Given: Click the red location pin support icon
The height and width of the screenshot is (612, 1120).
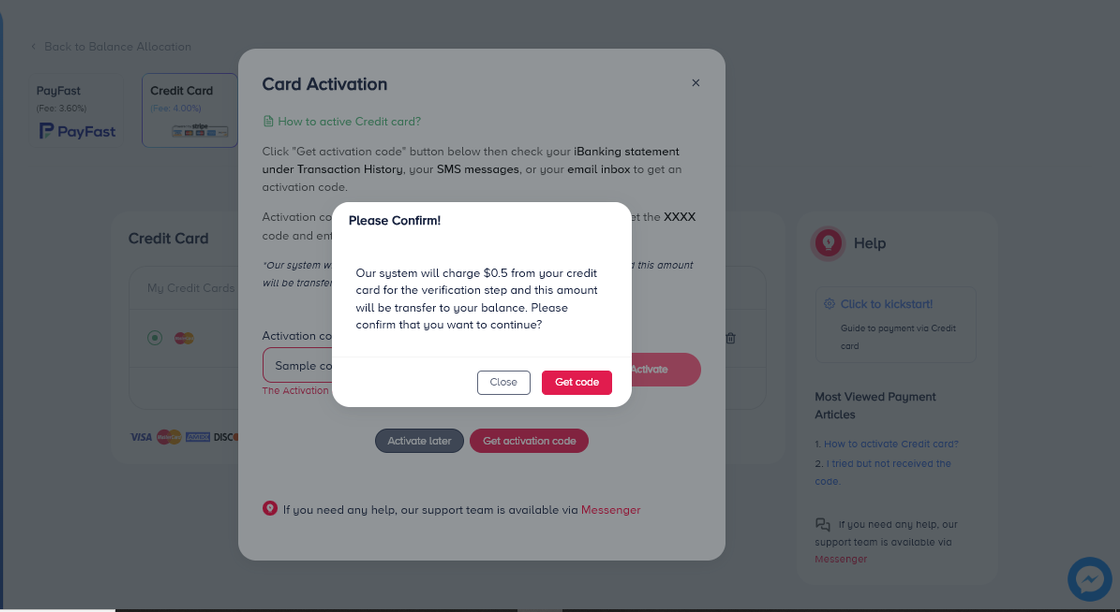Looking at the screenshot, I should coord(269,509).
